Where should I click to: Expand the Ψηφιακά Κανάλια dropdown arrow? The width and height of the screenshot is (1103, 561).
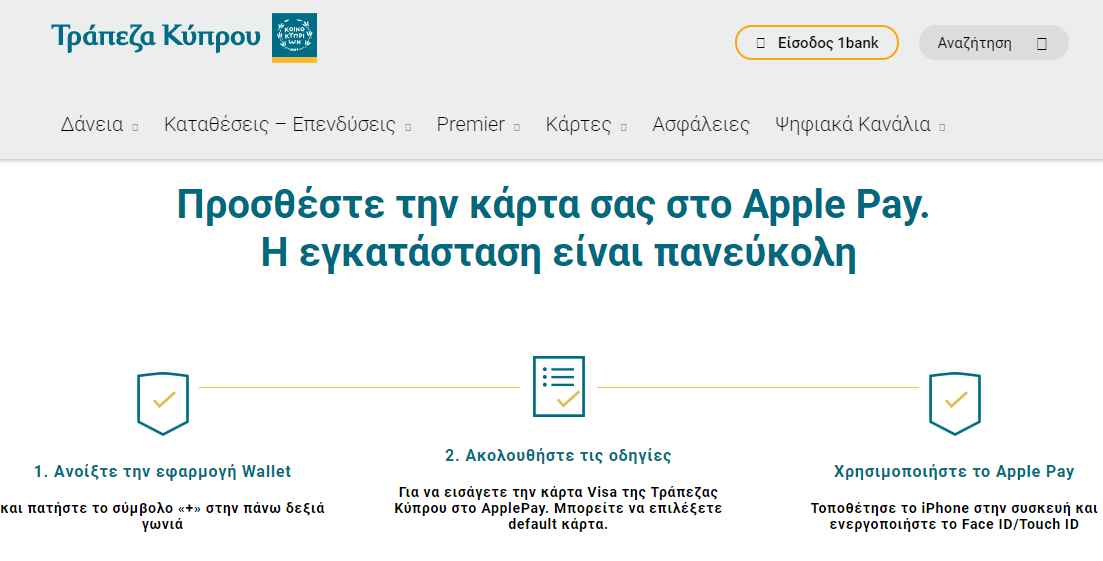tap(943, 127)
